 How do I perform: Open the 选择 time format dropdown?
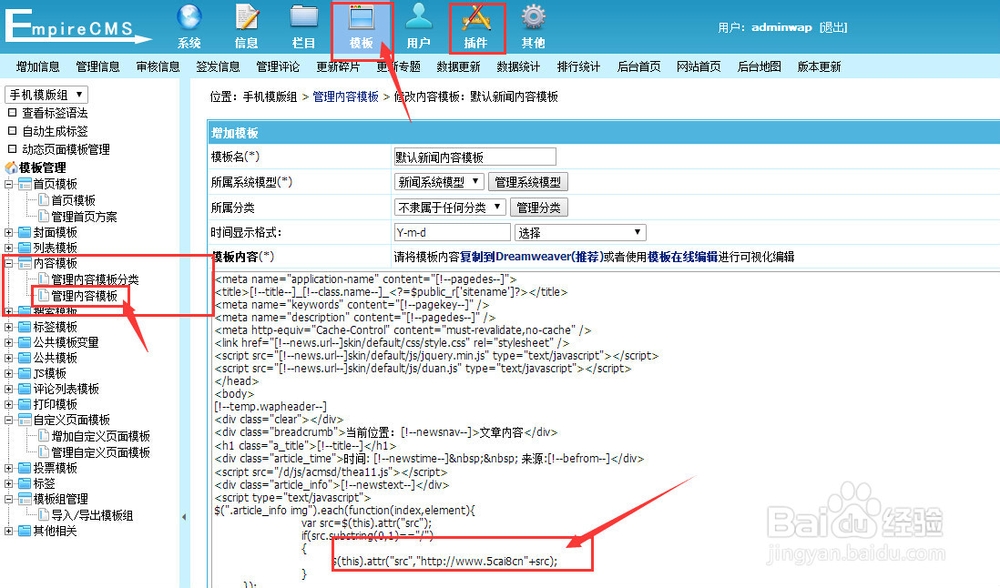click(x=580, y=233)
